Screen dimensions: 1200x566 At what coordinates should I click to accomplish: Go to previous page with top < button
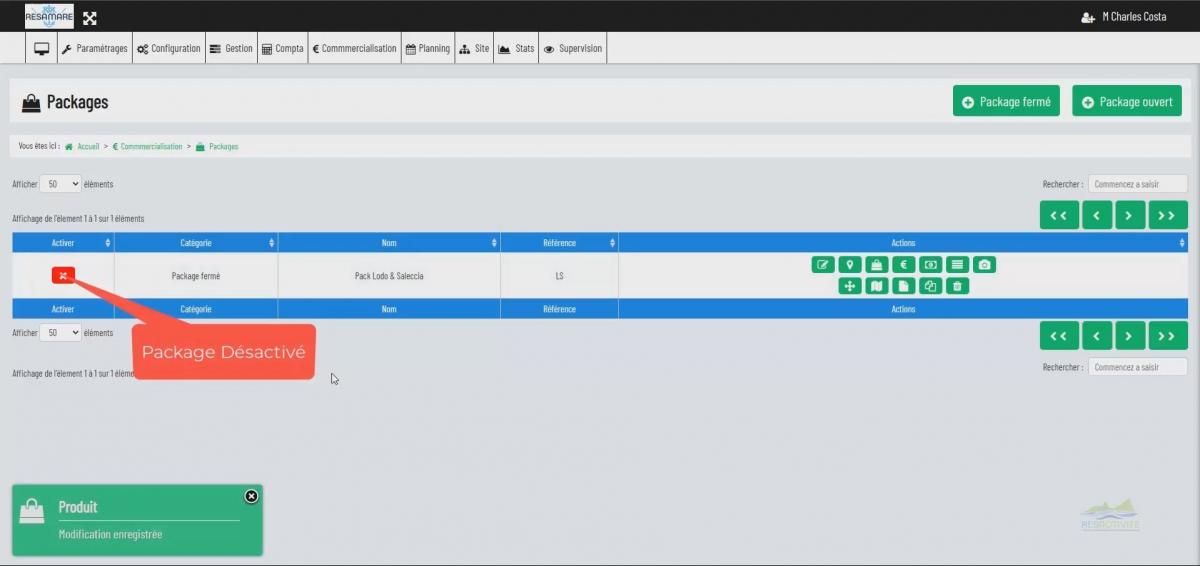click(1097, 215)
